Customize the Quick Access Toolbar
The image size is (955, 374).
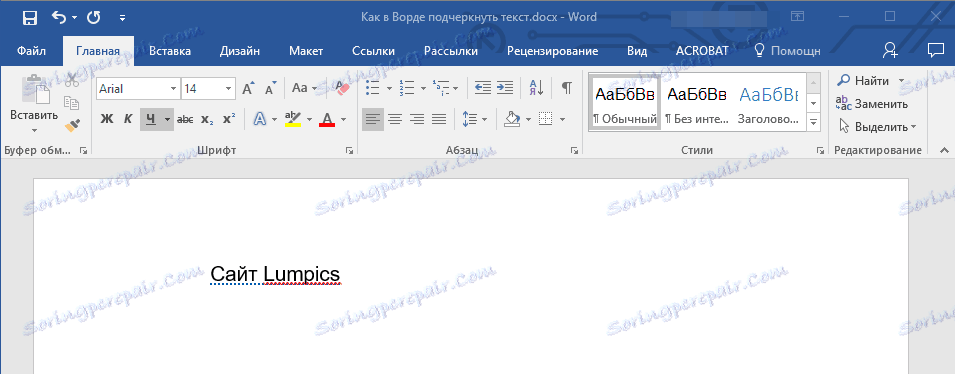122,18
